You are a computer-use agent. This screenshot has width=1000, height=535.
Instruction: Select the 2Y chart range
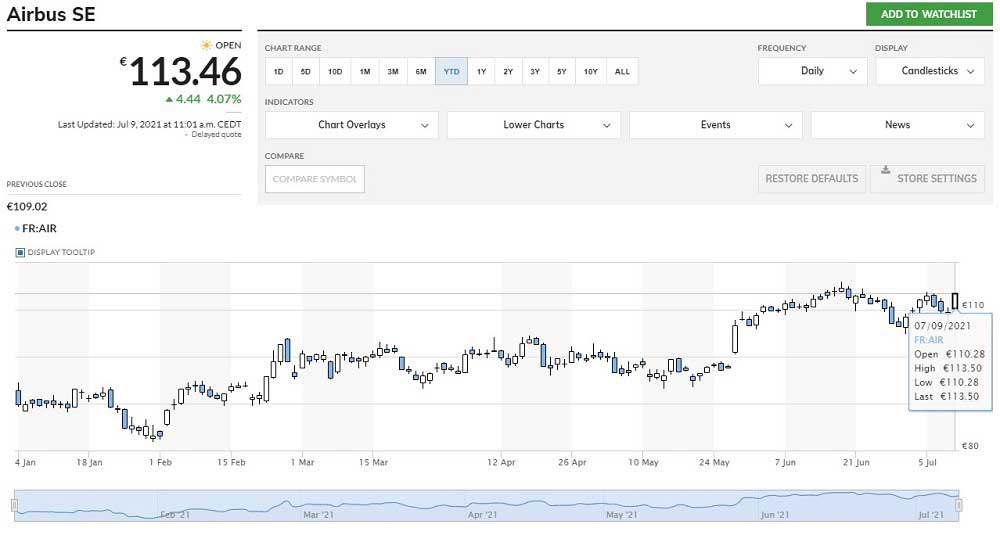click(x=508, y=71)
